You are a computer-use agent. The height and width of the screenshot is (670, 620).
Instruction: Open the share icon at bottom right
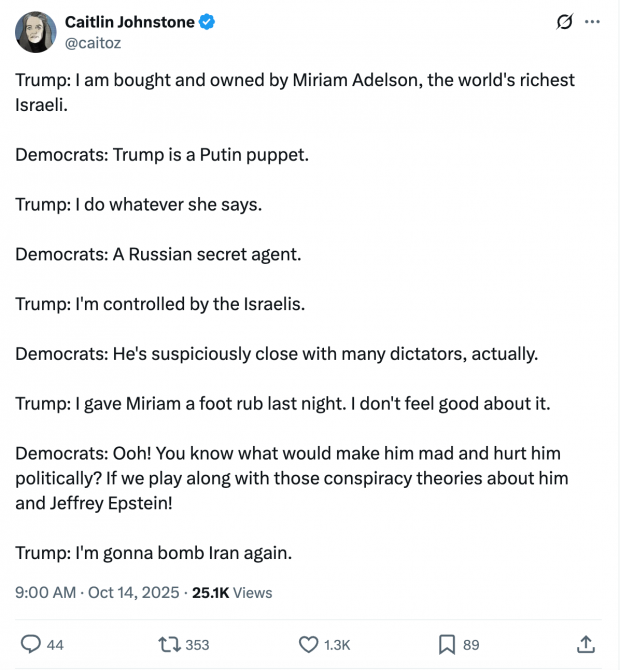tap(587, 644)
